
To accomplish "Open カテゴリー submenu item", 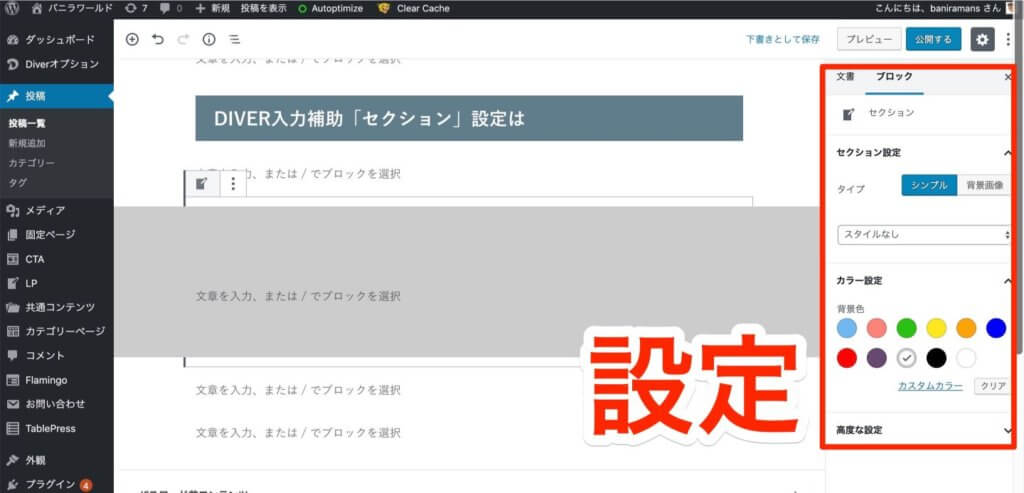I will 31,163.
